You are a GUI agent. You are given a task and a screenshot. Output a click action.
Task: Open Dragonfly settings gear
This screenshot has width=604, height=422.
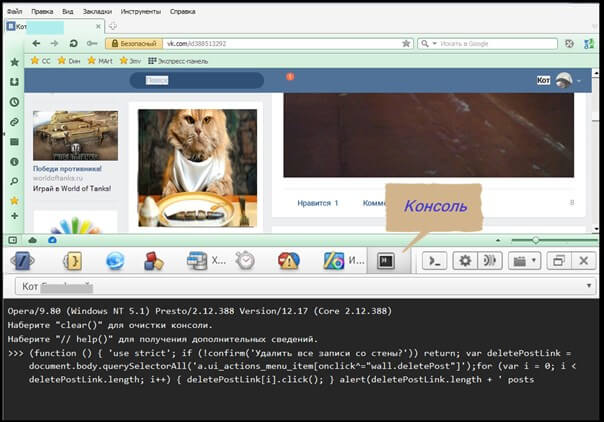tap(463, 261)
